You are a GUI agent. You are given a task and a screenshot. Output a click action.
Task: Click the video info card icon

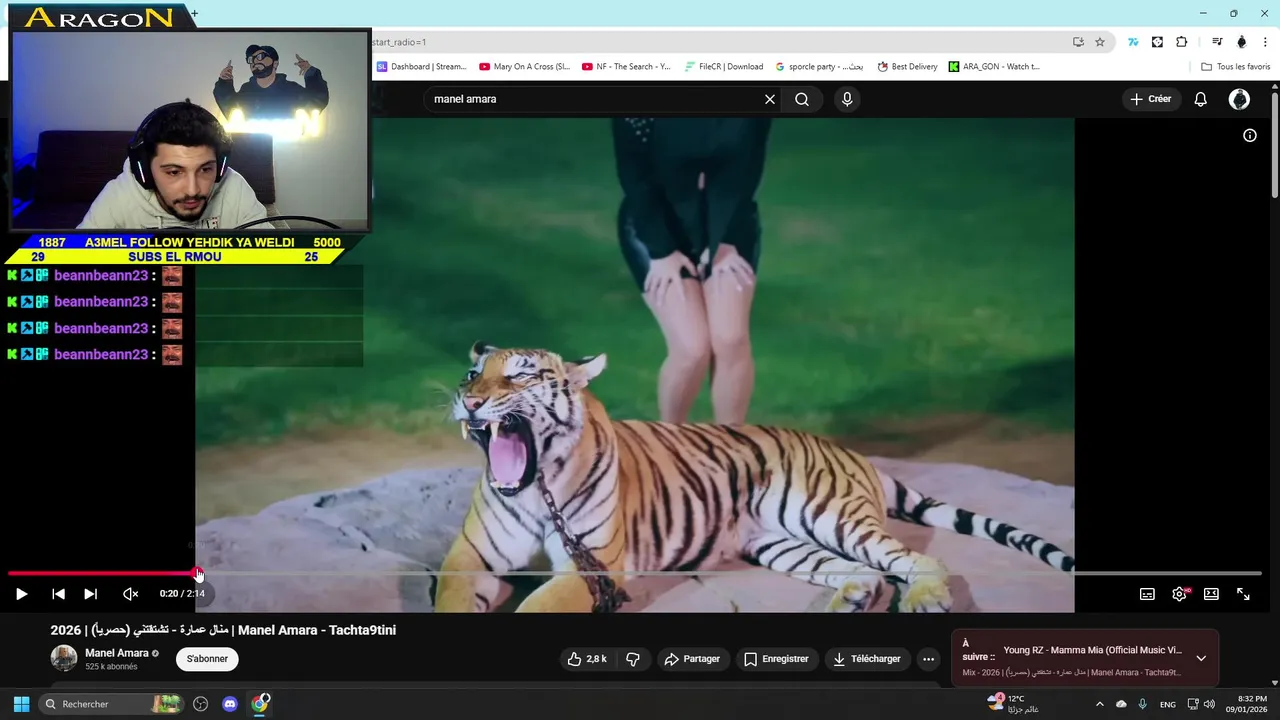coord(1250,135)
